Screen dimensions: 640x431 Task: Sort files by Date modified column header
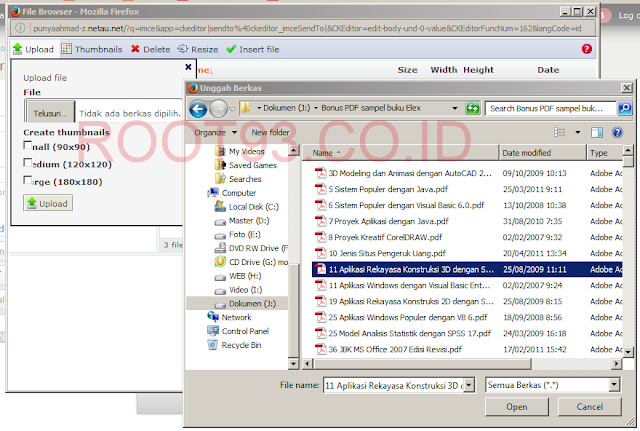(x=543, y=153)
